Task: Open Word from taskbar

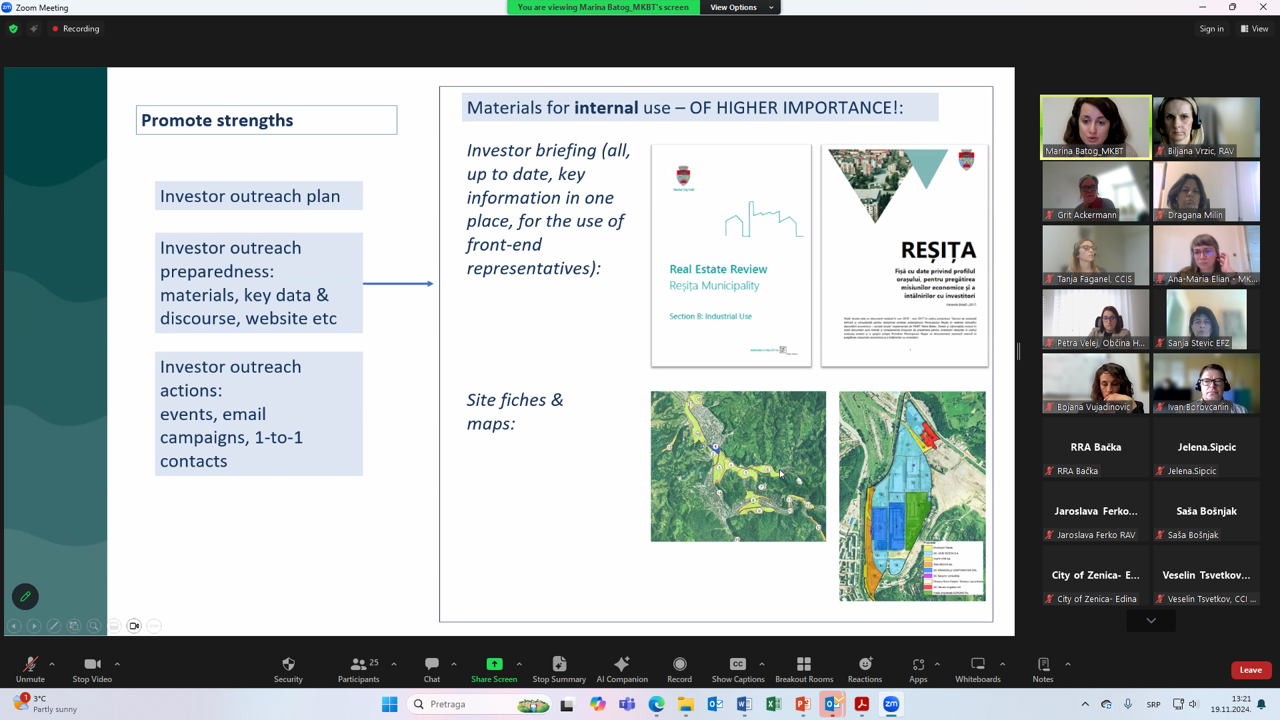Action: 744,704
